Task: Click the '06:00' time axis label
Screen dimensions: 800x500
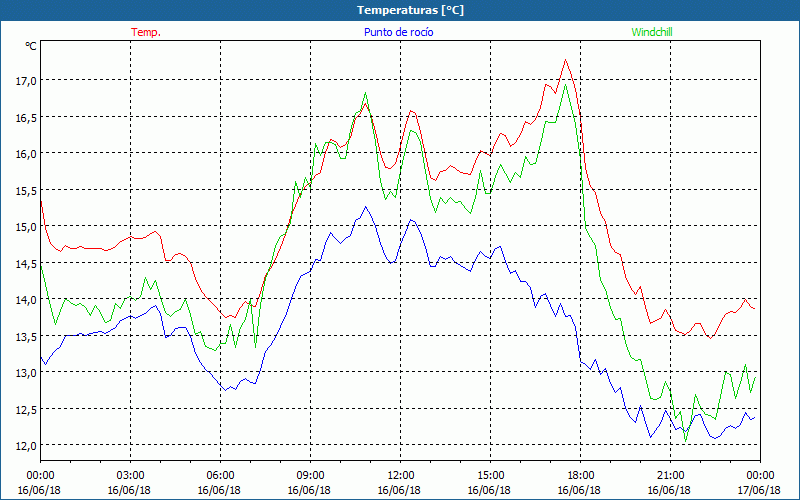Action: coord(220,476)
